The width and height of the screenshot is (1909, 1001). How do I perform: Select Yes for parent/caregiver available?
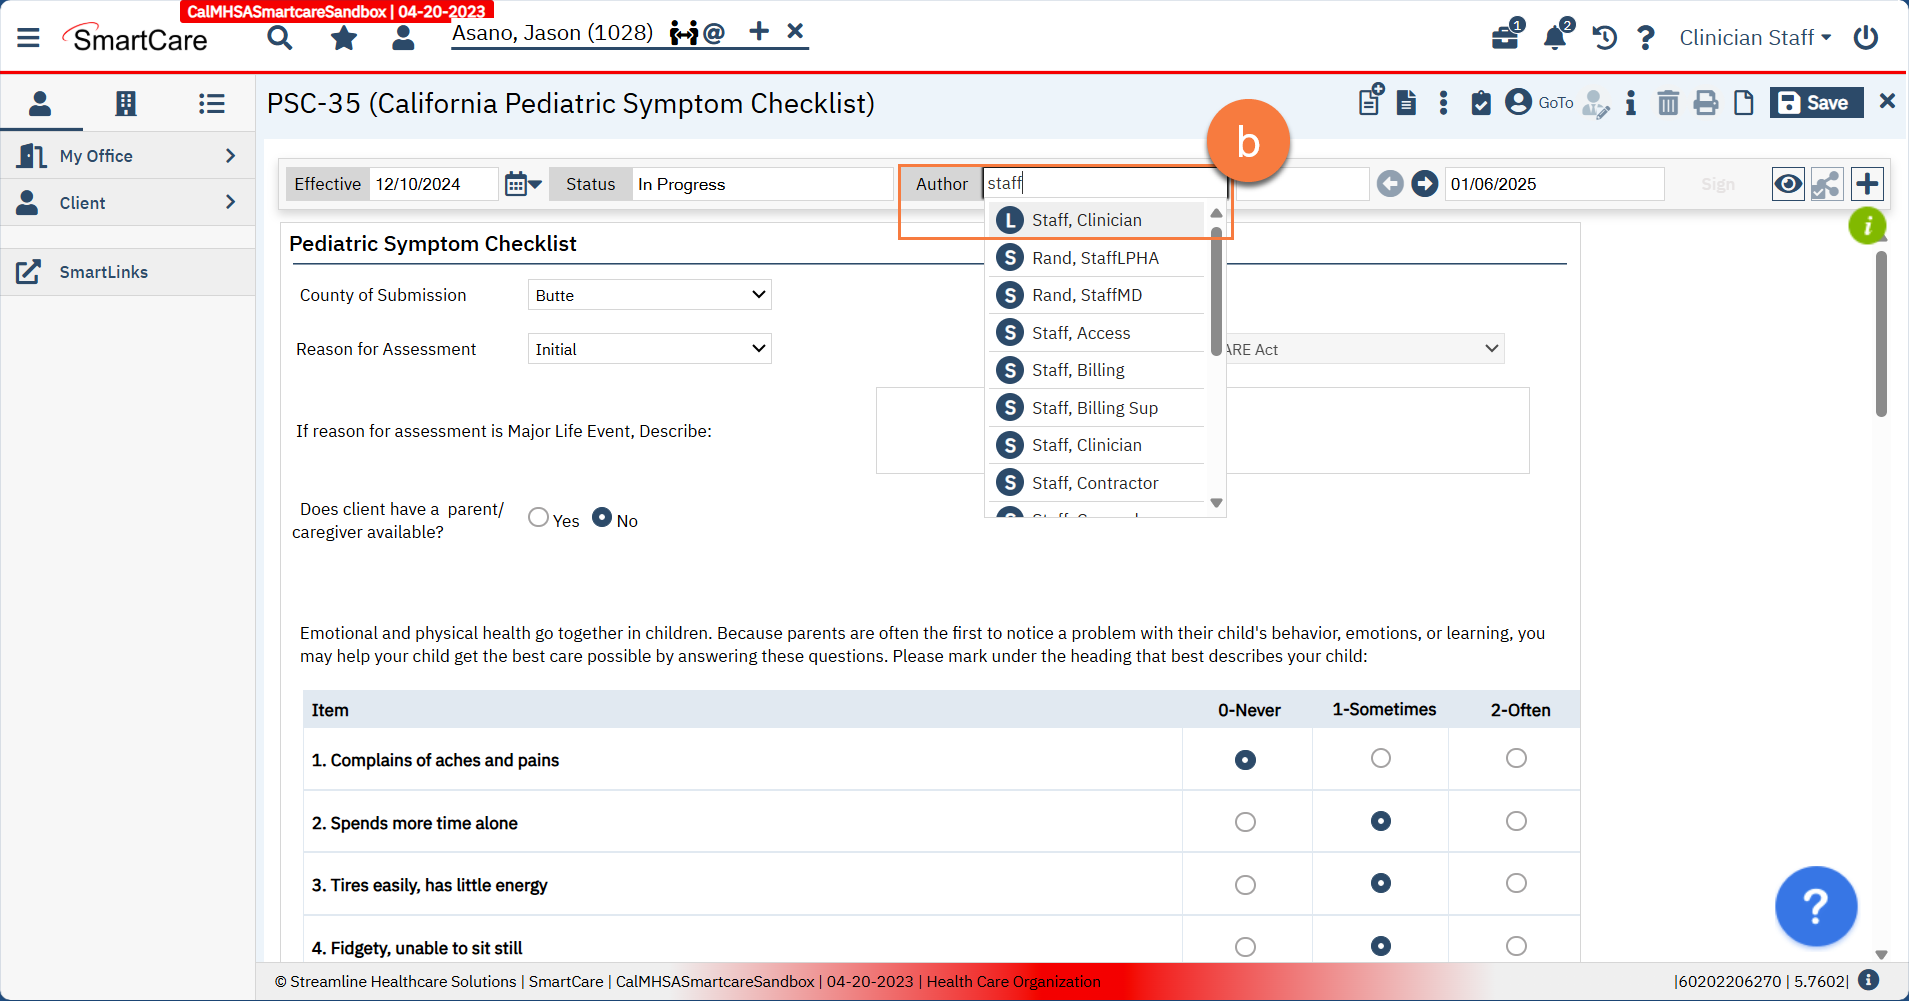539,518
